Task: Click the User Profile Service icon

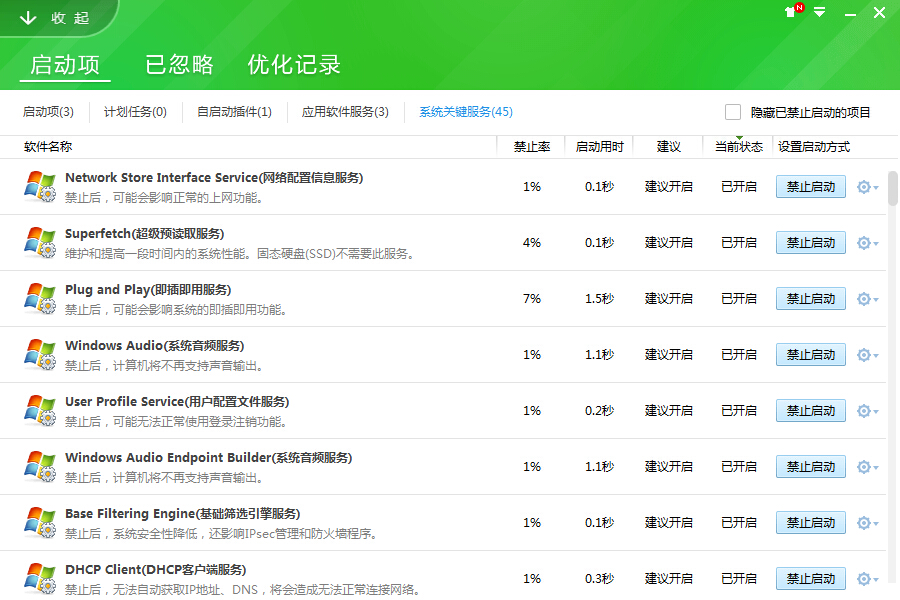Action: pyautogui.click(x=40, y=411)
